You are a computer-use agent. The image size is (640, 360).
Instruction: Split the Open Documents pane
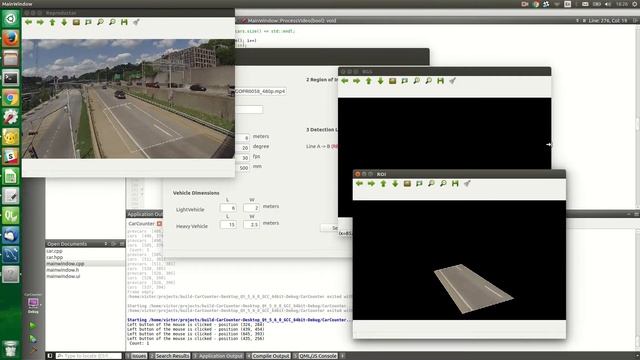click(x=114, y=244)
